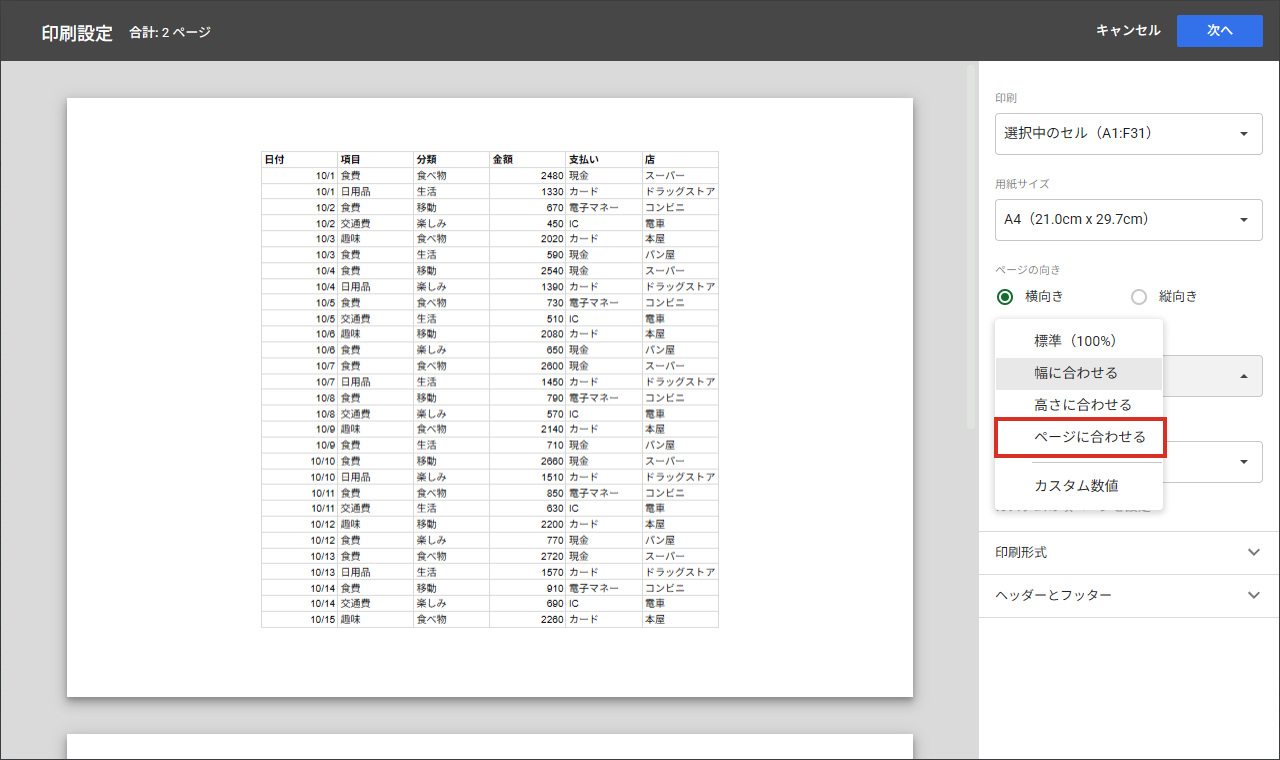1280x760 pixels.
Task: Choose ページに合わせる from scale menu
Action: (1079, 437)
